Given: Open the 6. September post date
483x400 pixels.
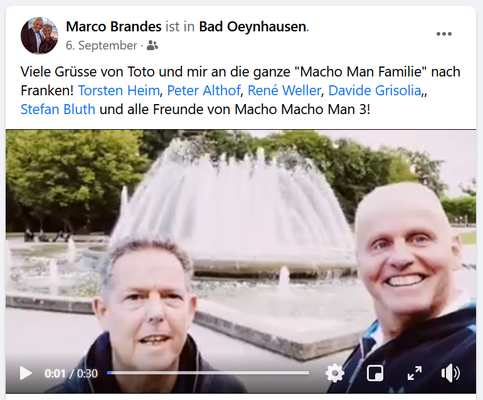Looking at the screenshot, I should point(101,45).
